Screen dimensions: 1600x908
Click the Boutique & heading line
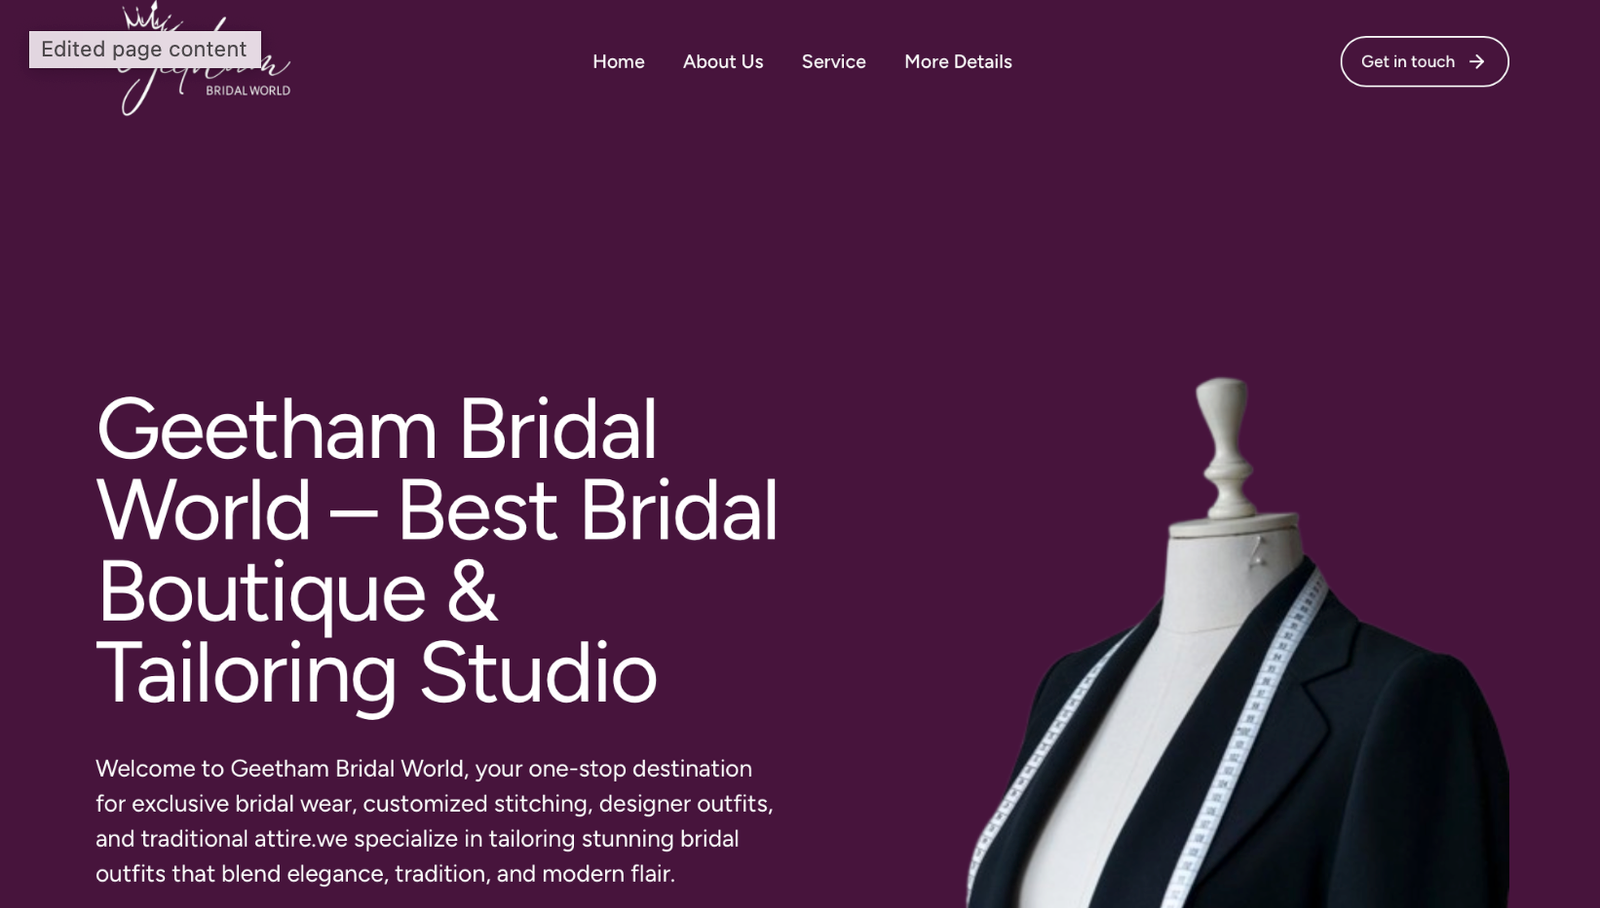(296, 592)
